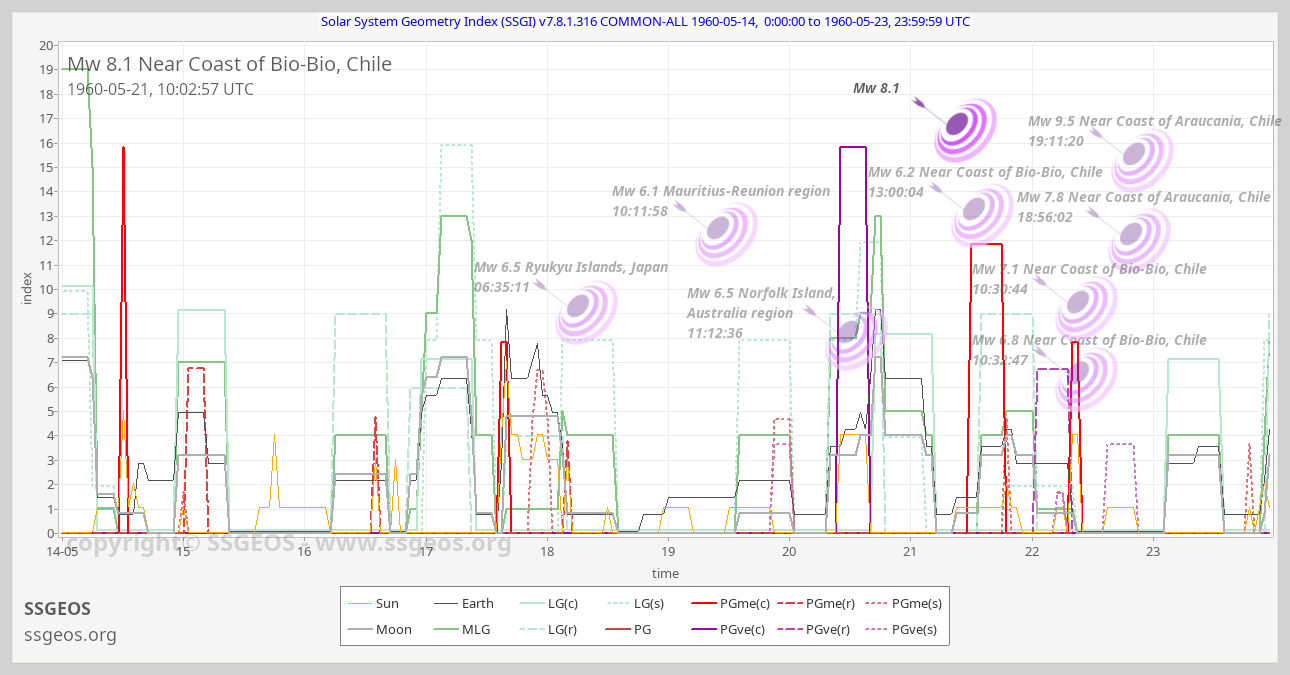
Task: Click the '21' x-axis tick label
Action: (911, 551)
